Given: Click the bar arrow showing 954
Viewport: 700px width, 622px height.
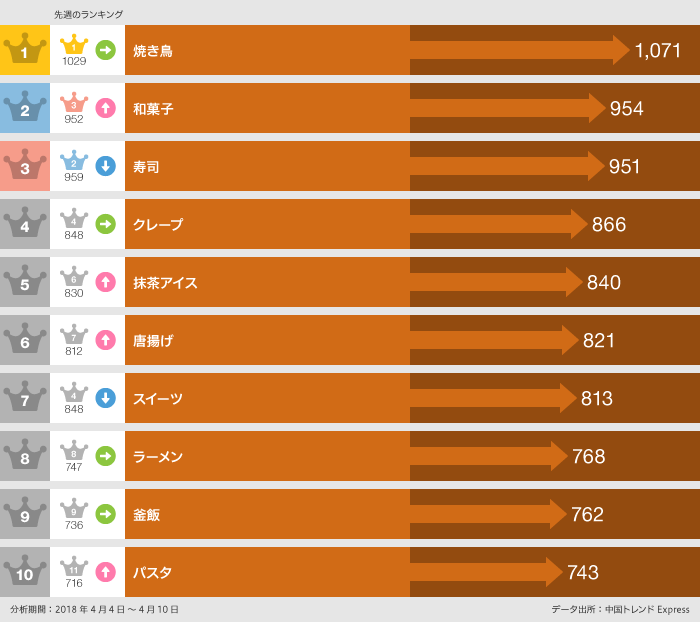Looking at the screenshot, I should (x=508, y=108).
